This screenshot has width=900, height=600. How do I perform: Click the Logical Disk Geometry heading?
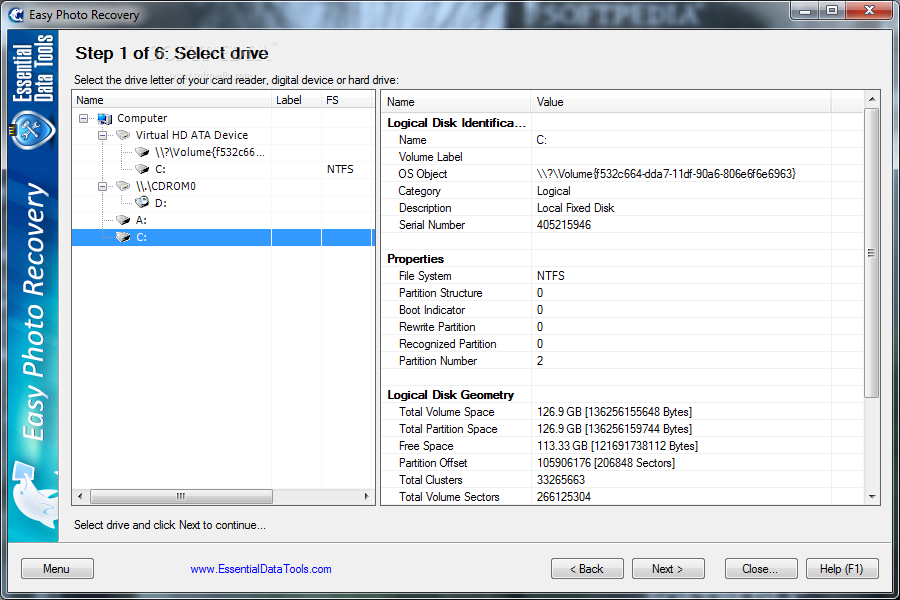(450, 395)
